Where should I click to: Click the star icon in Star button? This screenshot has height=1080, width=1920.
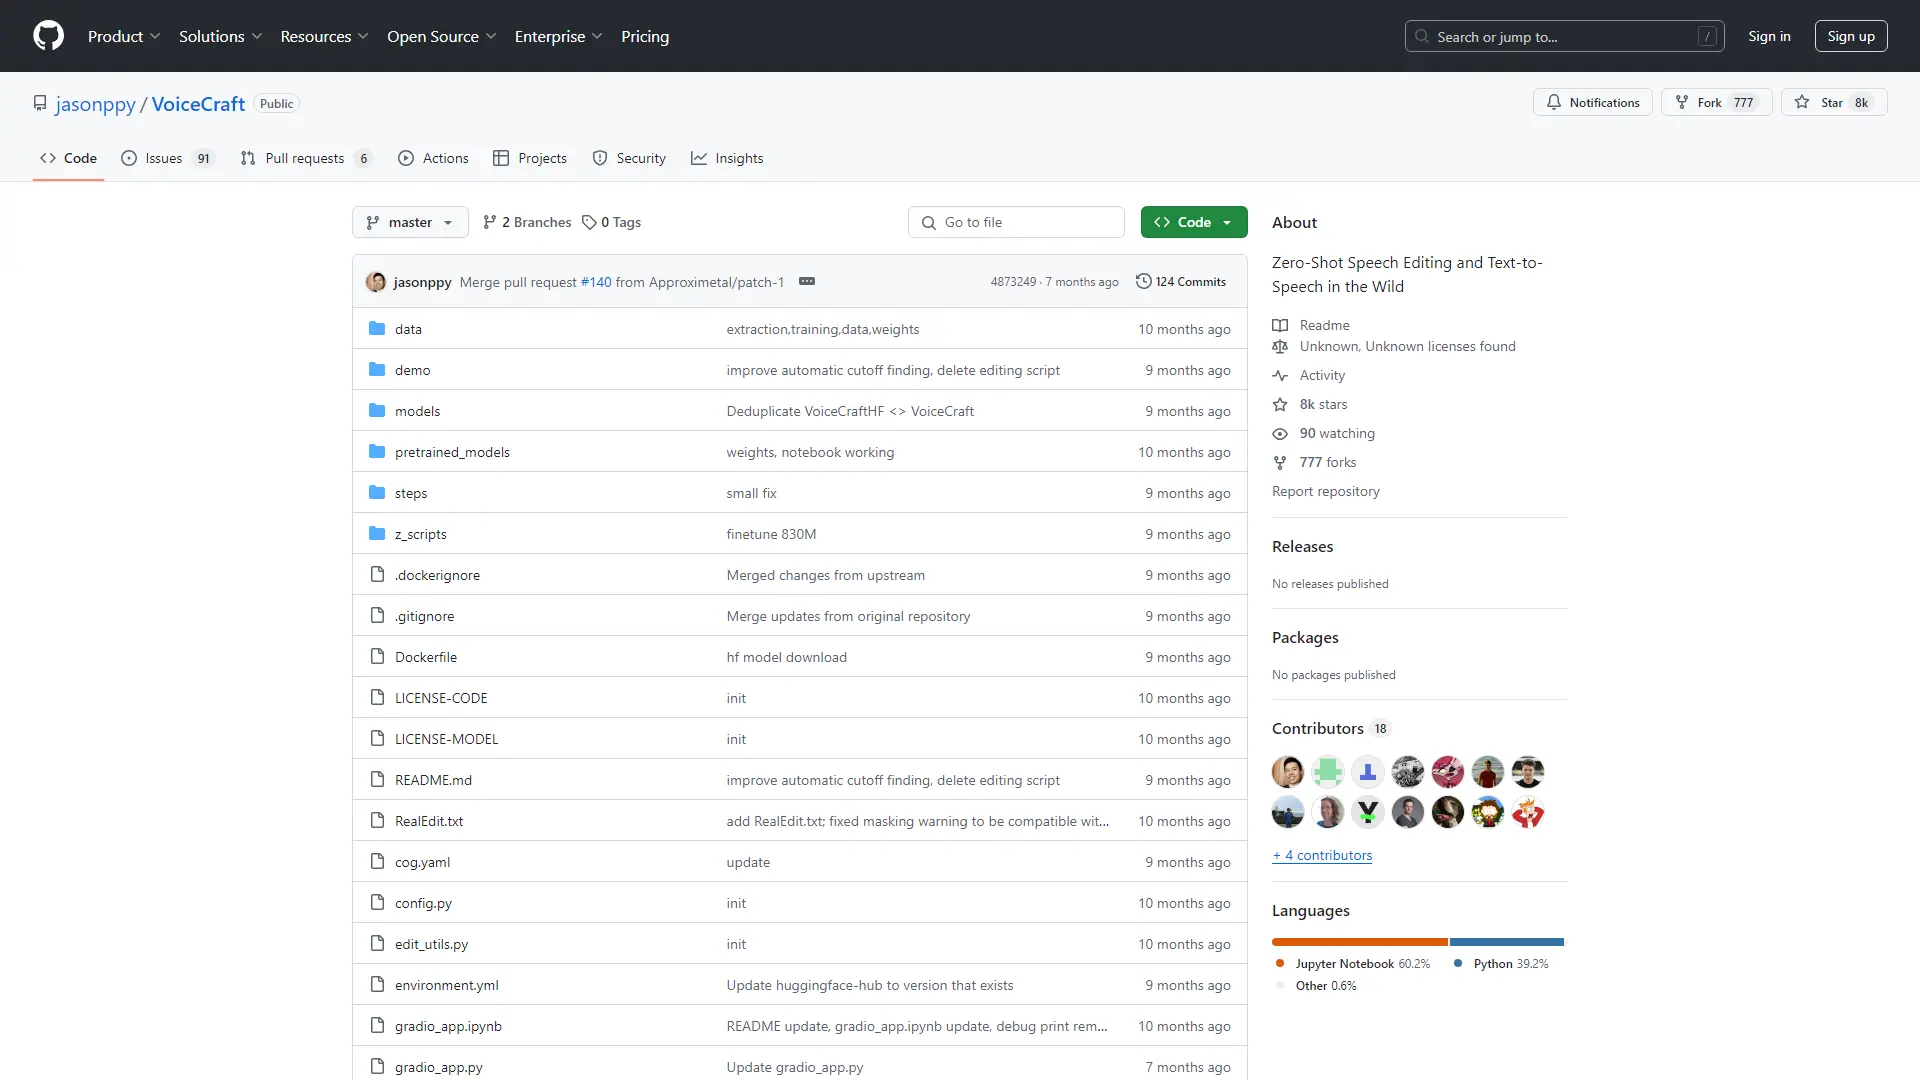tap(1802, 102)
